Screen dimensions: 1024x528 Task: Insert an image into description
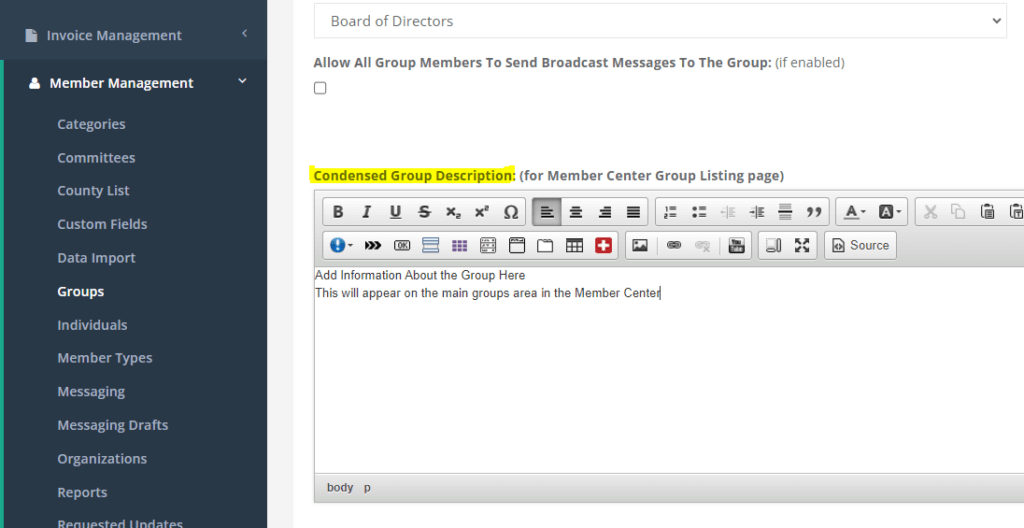pyautogui.click(x=640, y=245)
